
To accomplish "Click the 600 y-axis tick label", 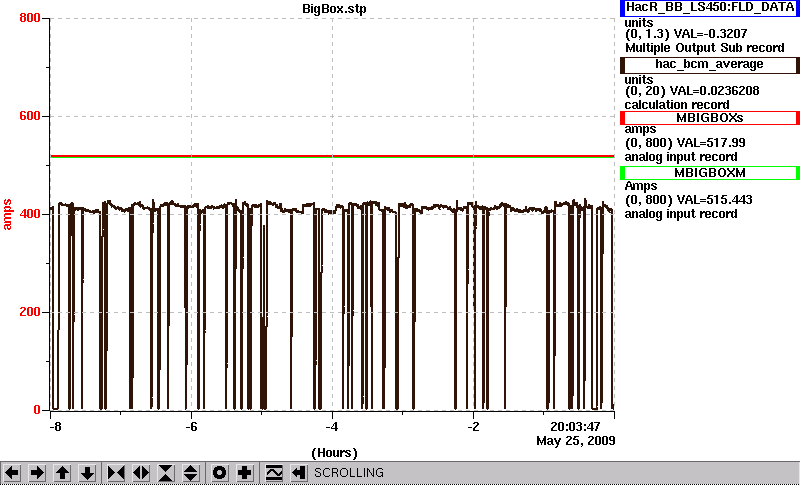I will pos(30,116).
